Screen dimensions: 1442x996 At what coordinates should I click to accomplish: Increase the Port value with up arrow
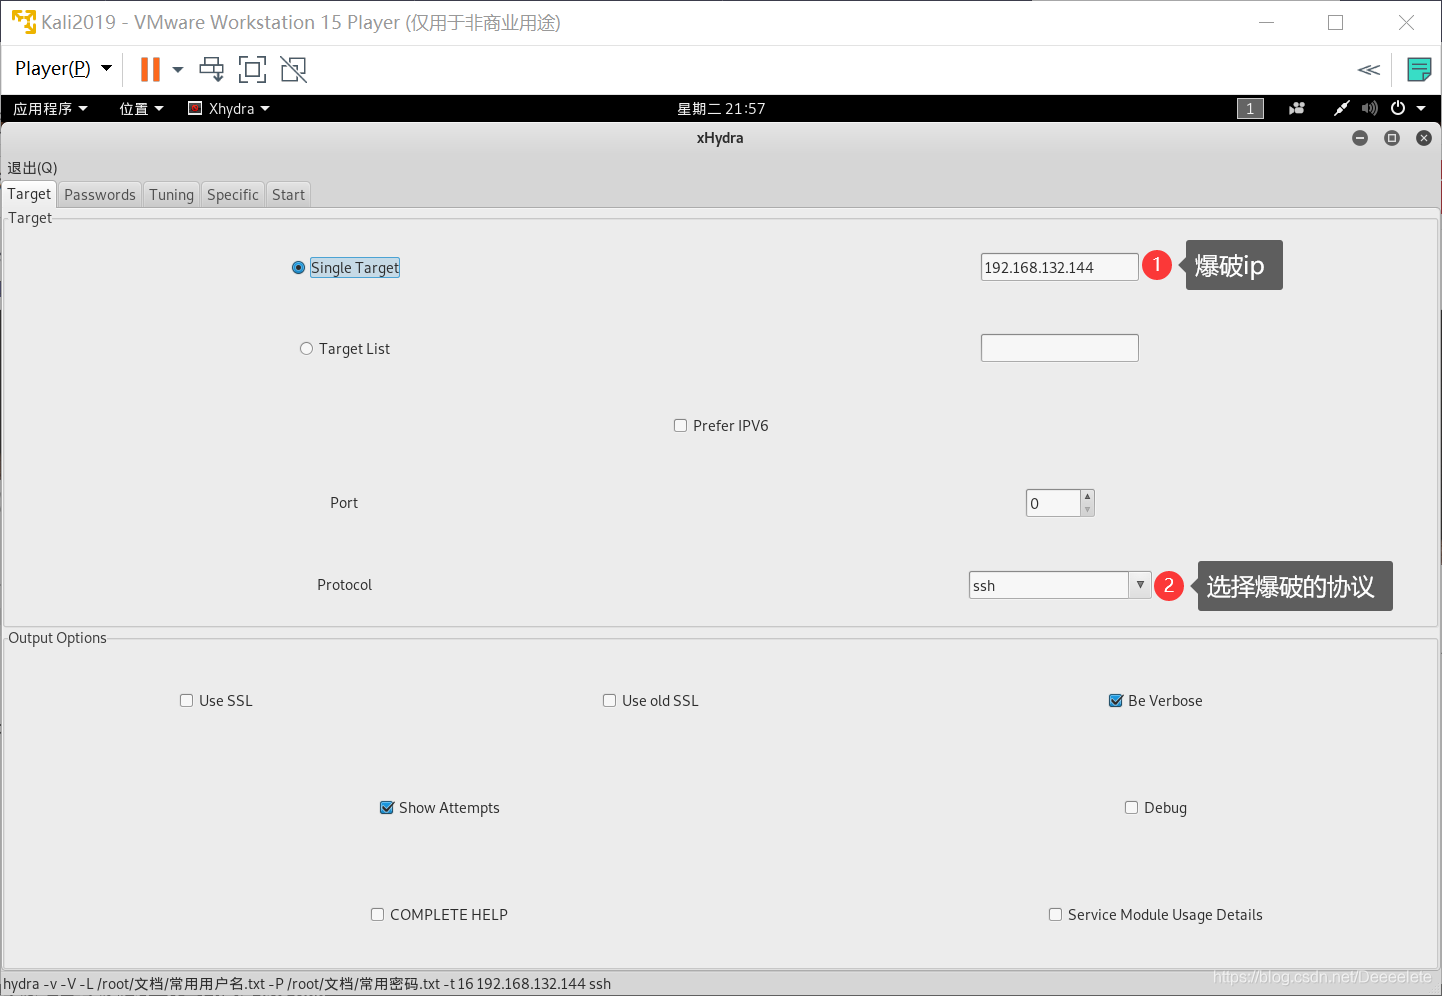(x=1088, y=496)
